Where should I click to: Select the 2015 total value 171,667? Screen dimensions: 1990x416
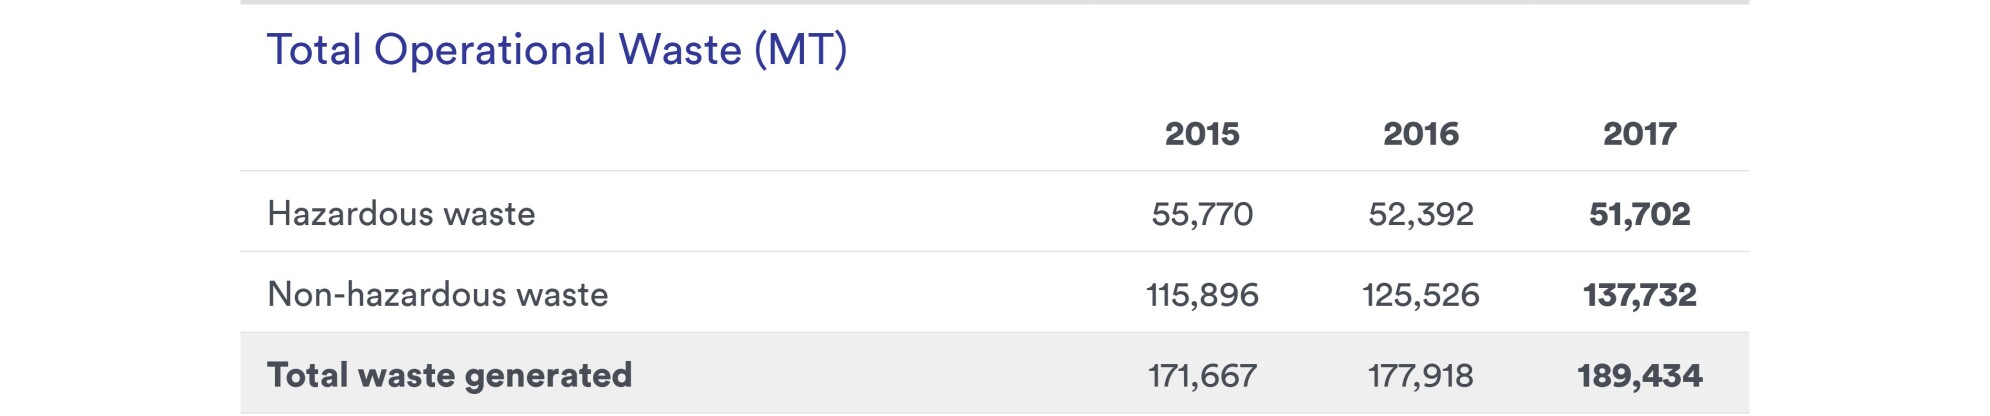pos(1202,376)
